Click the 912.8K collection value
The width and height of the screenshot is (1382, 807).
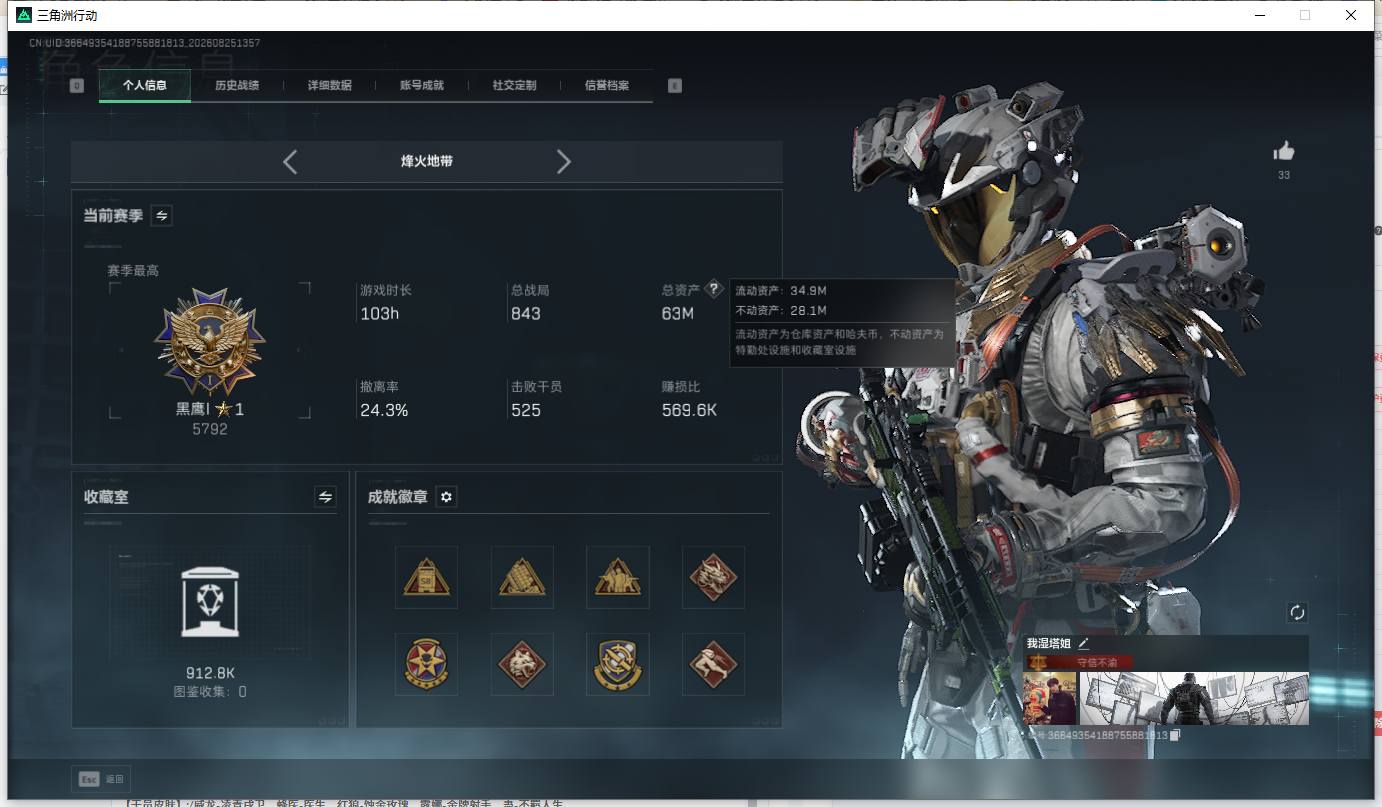tap(210, 673)
